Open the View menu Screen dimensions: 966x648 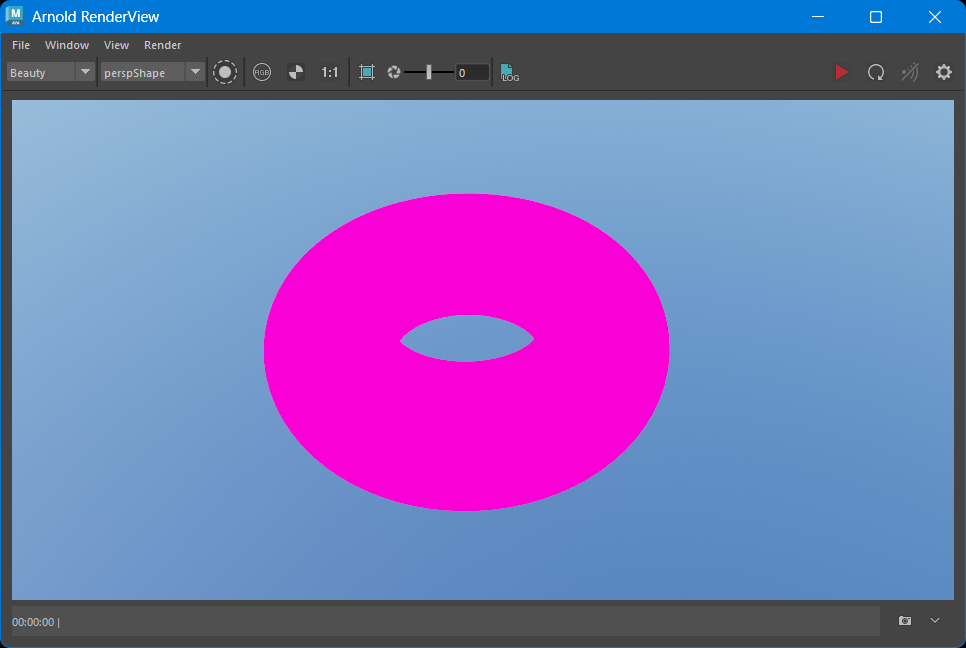tap(117, 45)
